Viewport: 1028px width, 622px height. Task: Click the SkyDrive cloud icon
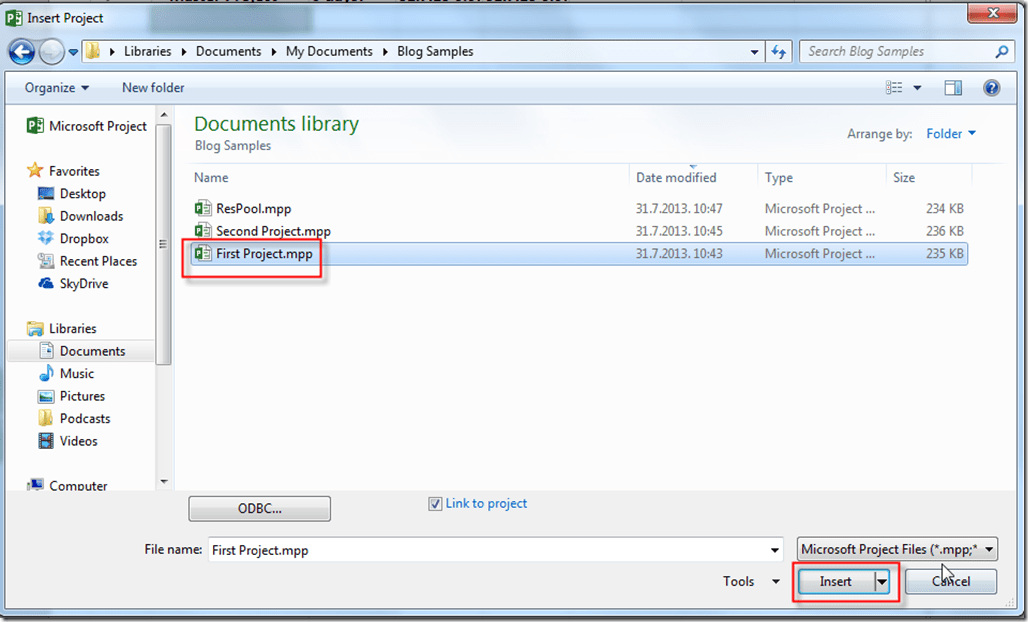(x=45, y=284)
